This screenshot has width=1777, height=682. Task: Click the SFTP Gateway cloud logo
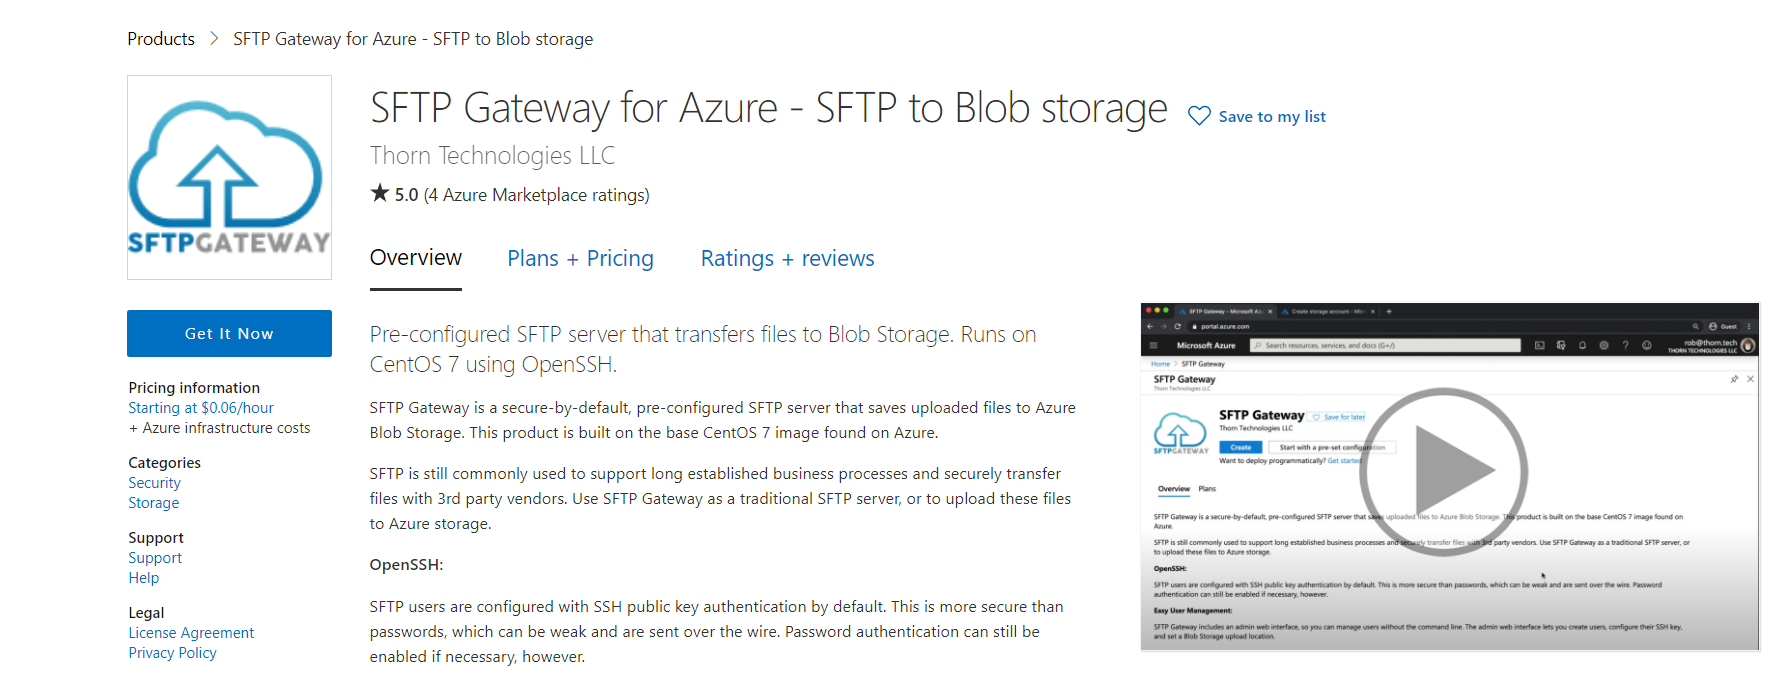tap(229, 177)
